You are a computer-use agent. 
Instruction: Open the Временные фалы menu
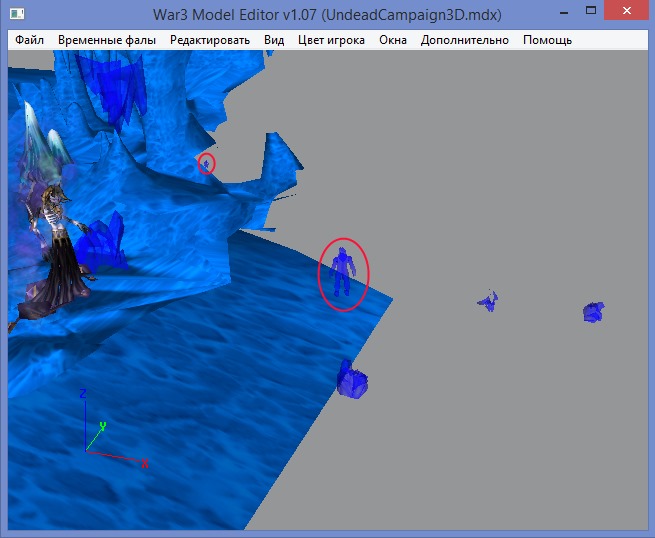tap(107, 40)
